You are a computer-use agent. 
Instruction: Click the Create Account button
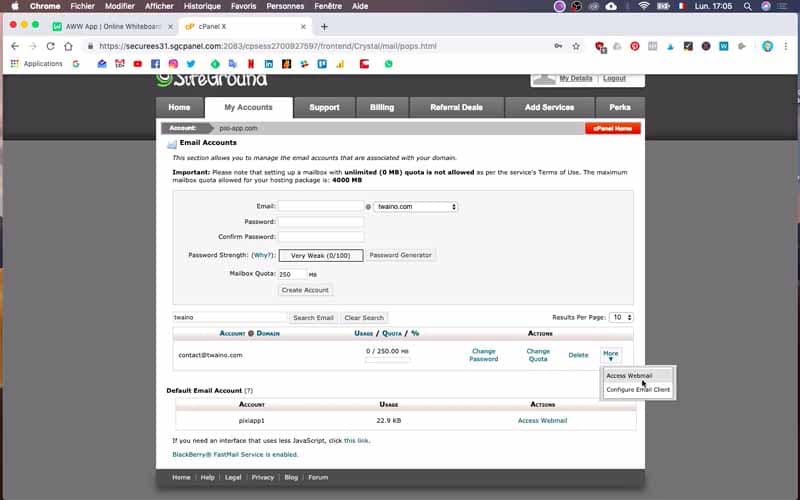(x=305, y=290)
